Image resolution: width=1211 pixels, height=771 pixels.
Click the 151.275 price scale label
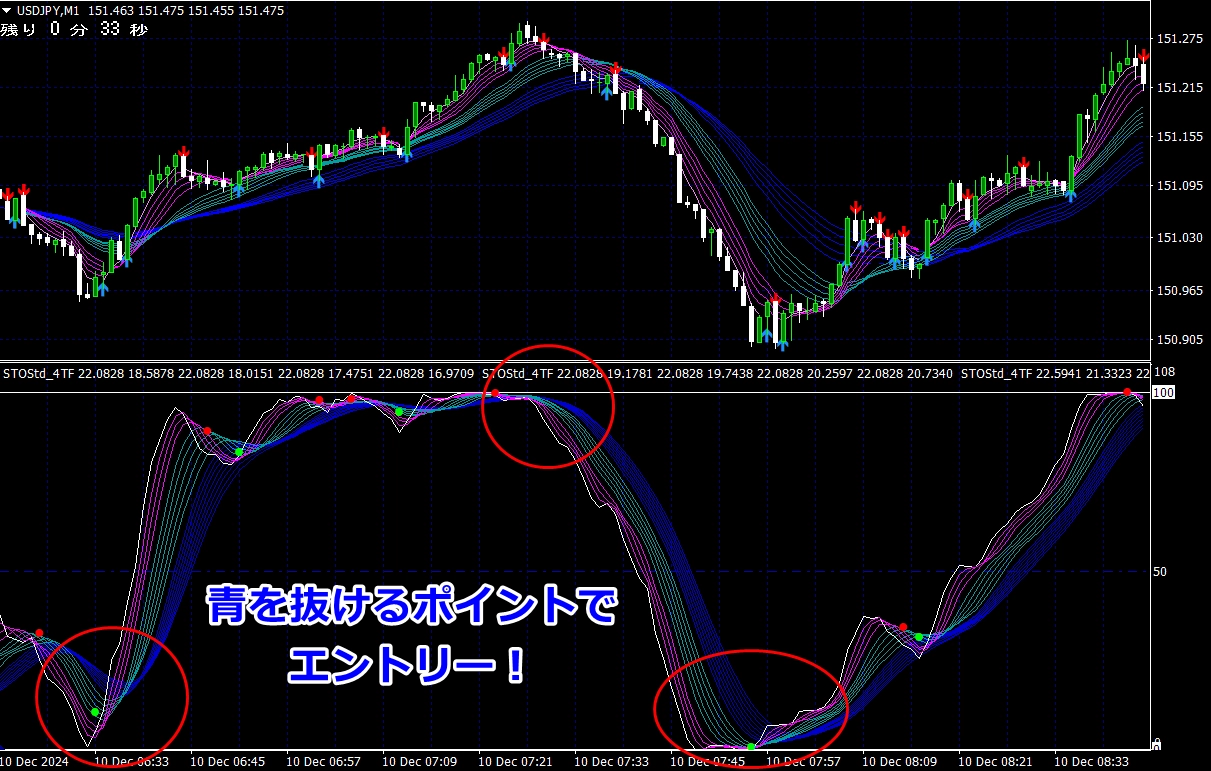(1178, 39)
